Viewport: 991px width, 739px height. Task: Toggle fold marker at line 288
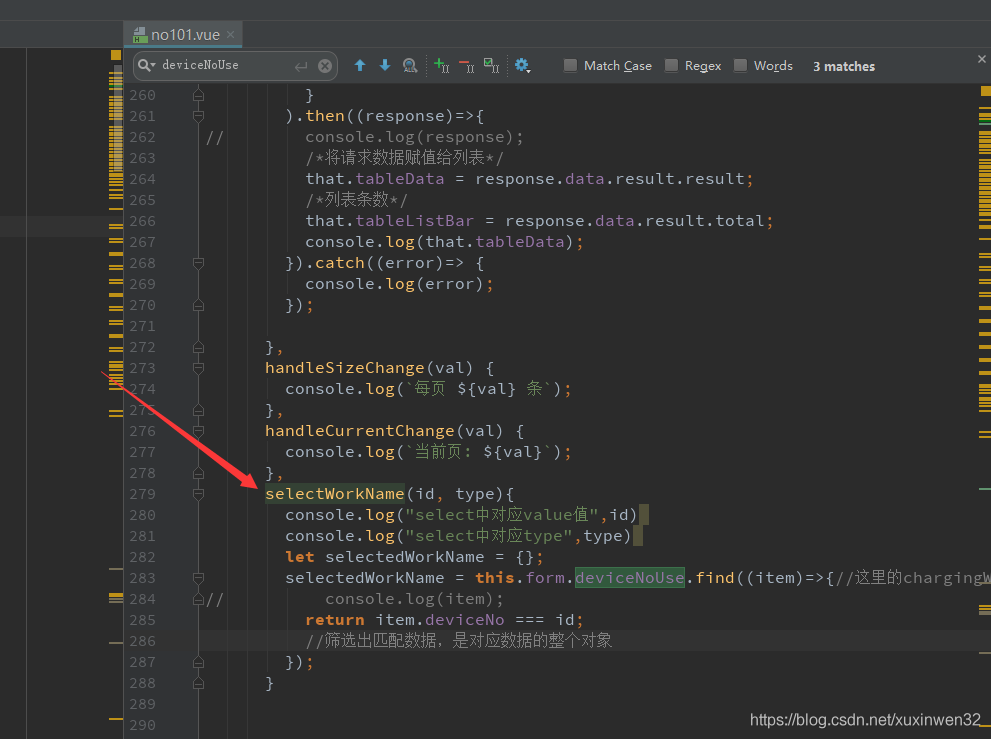[198, 683]
